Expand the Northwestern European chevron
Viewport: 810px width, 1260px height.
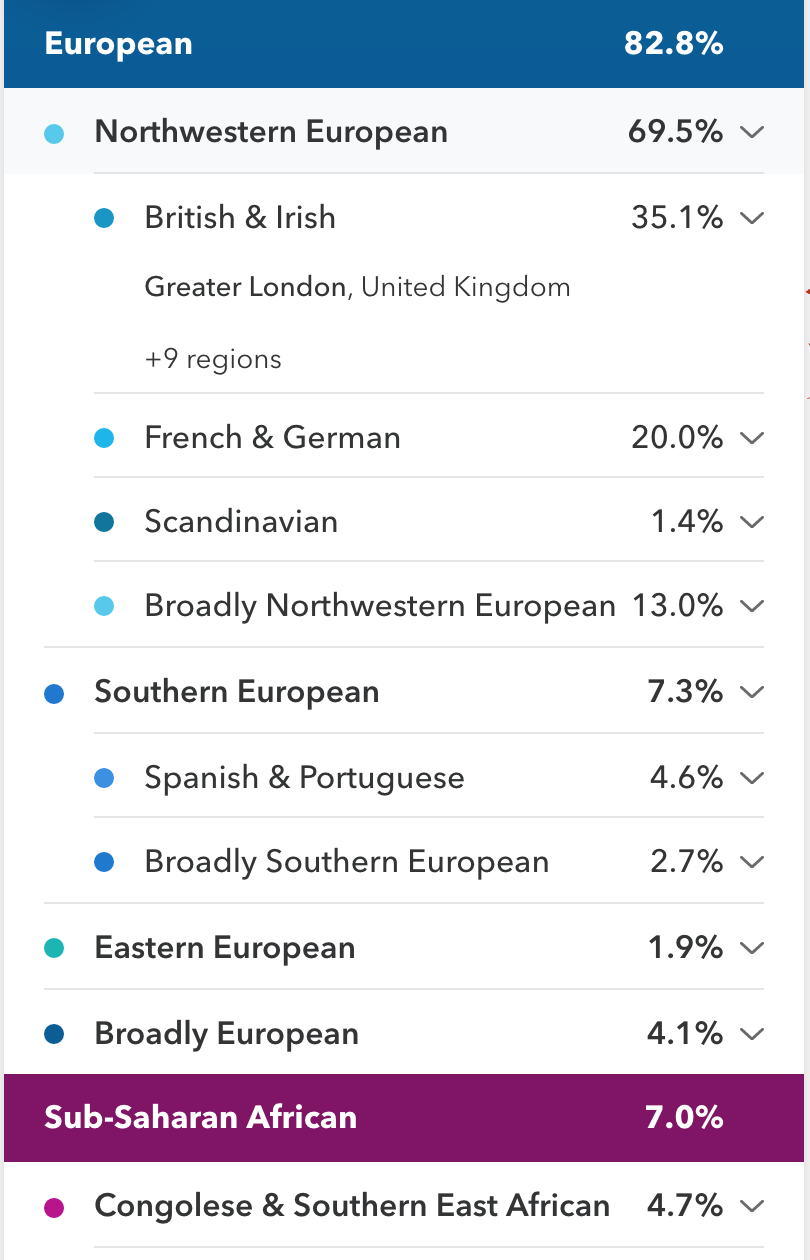[753, 132]
